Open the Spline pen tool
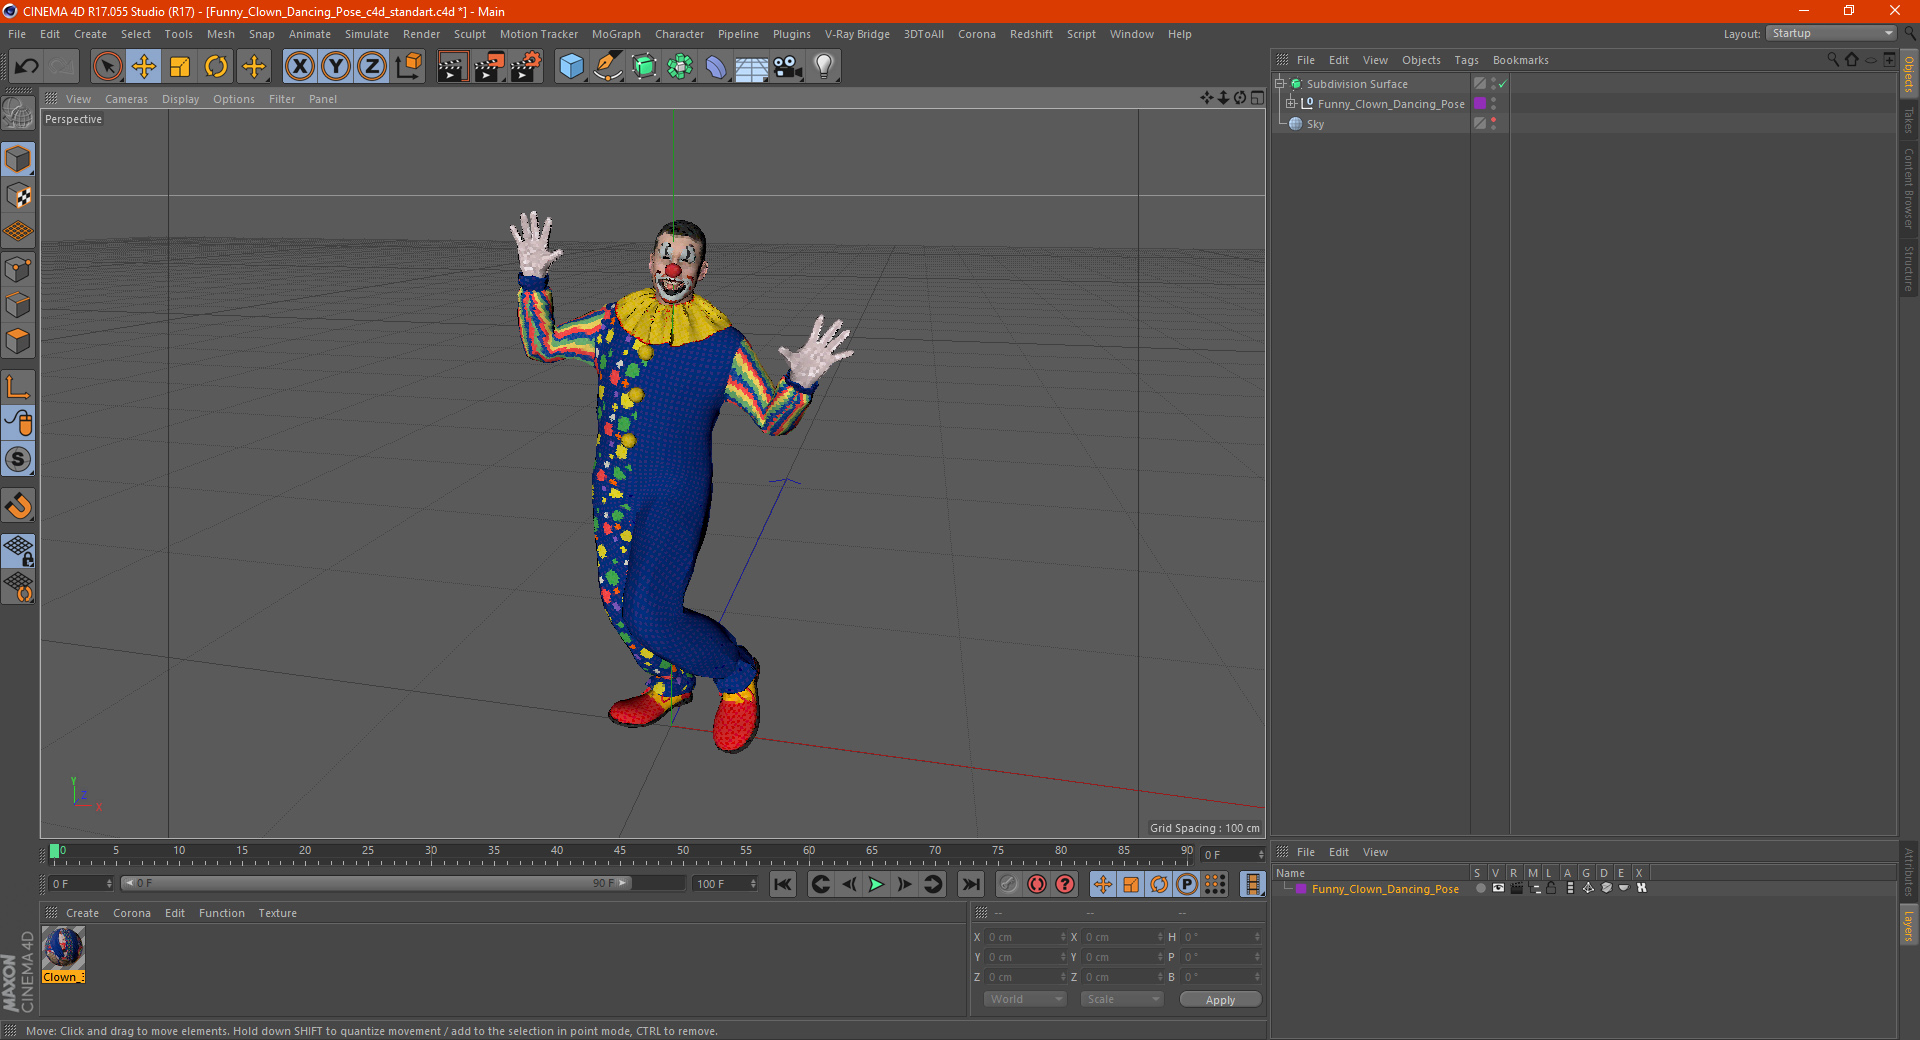 pos(608,67)
